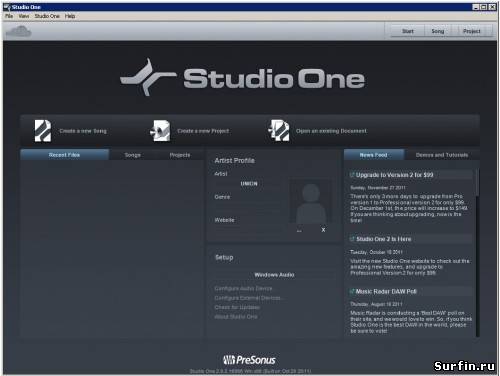The width and height of the screenshot is (500, 376).
Task: Click the Create a new Song icon
Action: pos(43,131)
